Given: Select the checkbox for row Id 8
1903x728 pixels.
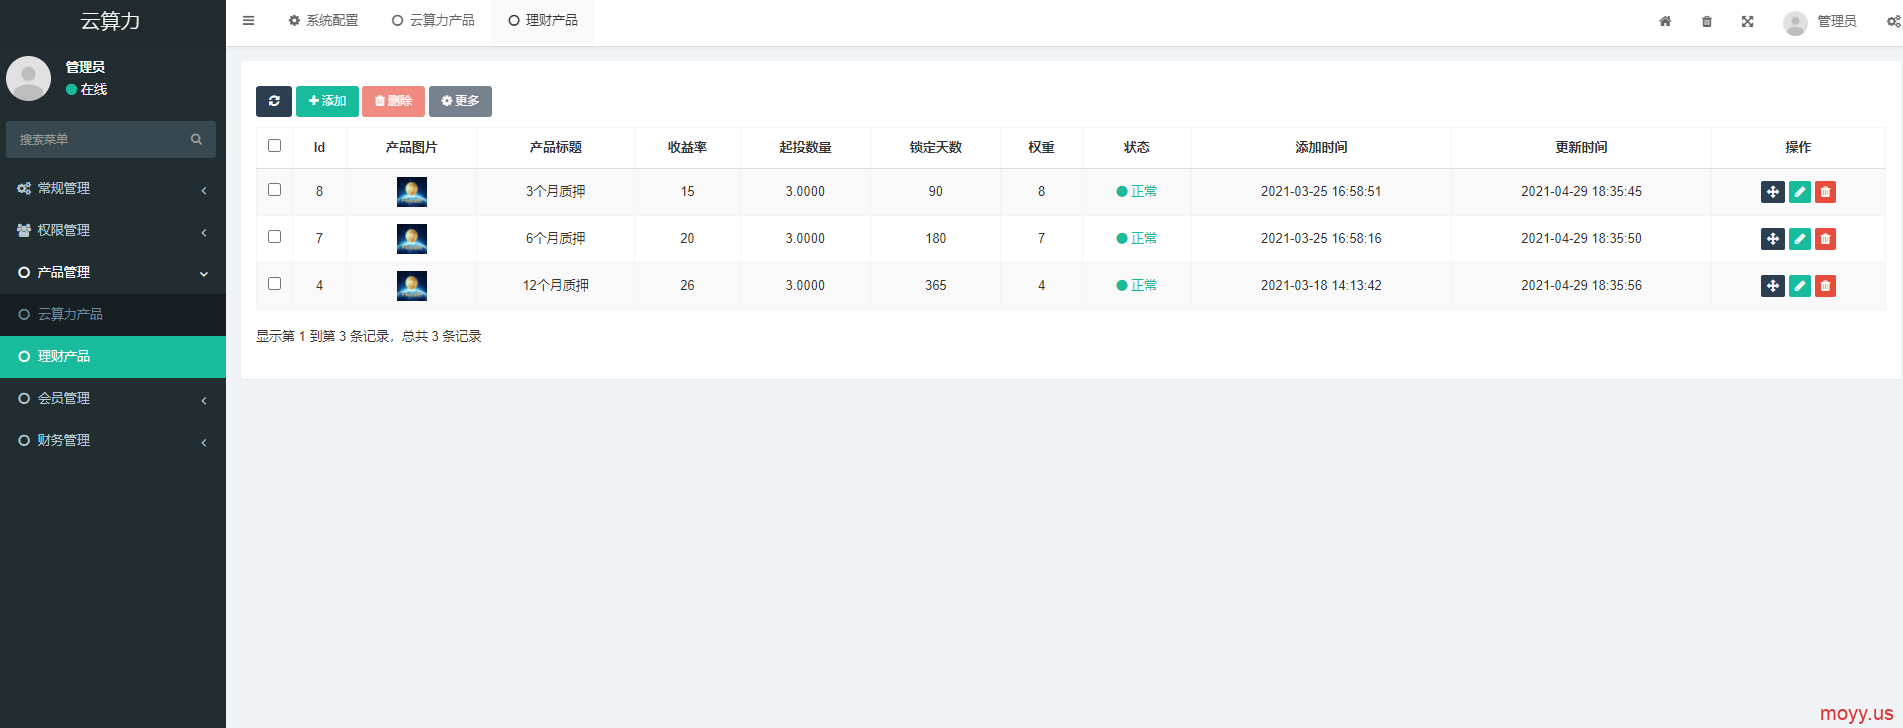Looking at the screenshot, I should pyautogui.click(x=274, y=190).
